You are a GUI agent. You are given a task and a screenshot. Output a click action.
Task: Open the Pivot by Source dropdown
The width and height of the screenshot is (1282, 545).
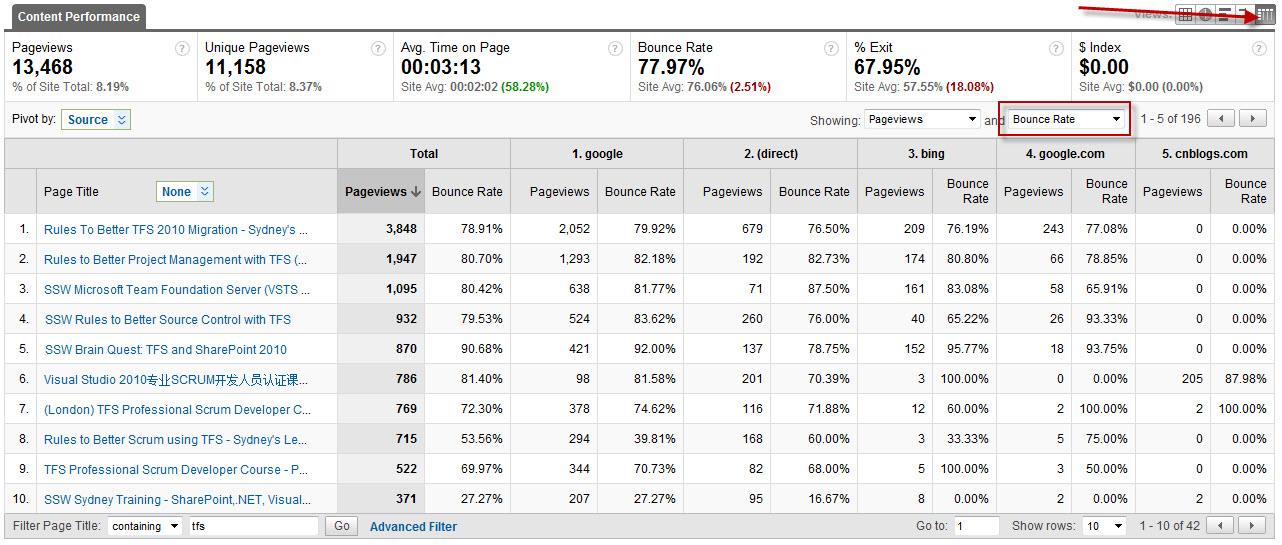click(96, 120)
